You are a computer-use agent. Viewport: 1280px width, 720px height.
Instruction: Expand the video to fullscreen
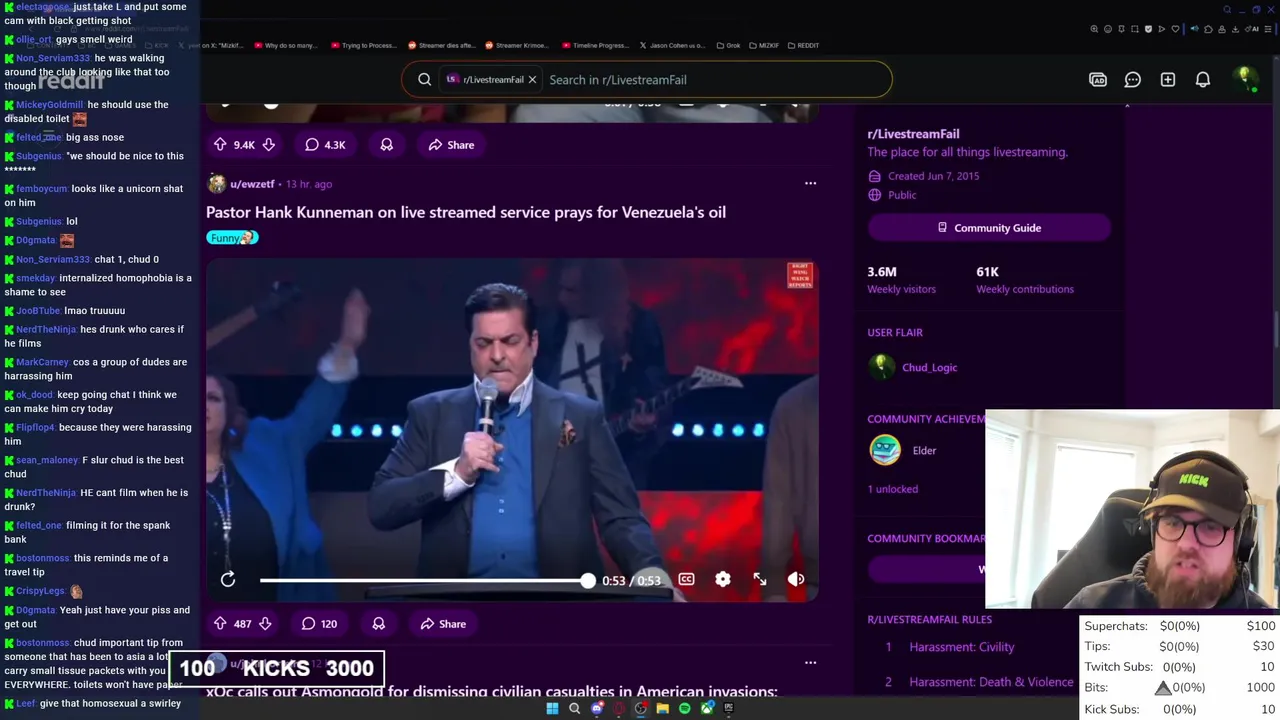(x=760, y=580)
